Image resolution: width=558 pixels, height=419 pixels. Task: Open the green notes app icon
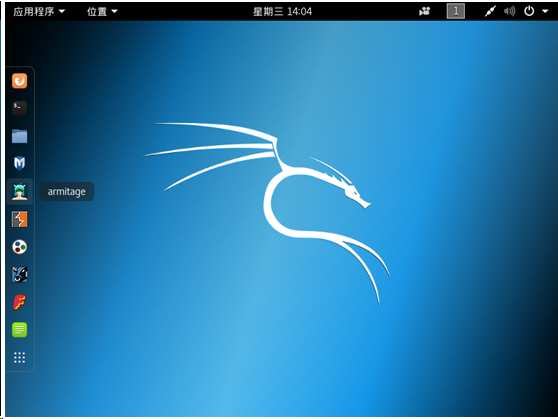(x=20, y=330)
